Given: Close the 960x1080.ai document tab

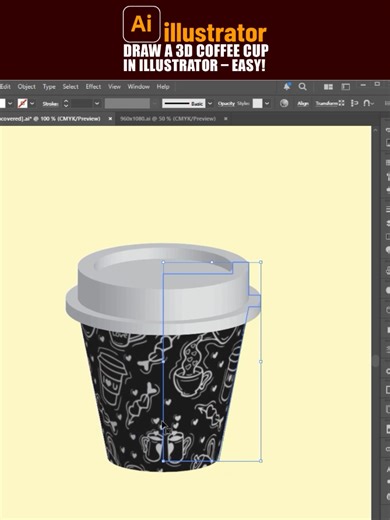Looking at the screenshot, I should pyautogui.click(x=226, y=119).
